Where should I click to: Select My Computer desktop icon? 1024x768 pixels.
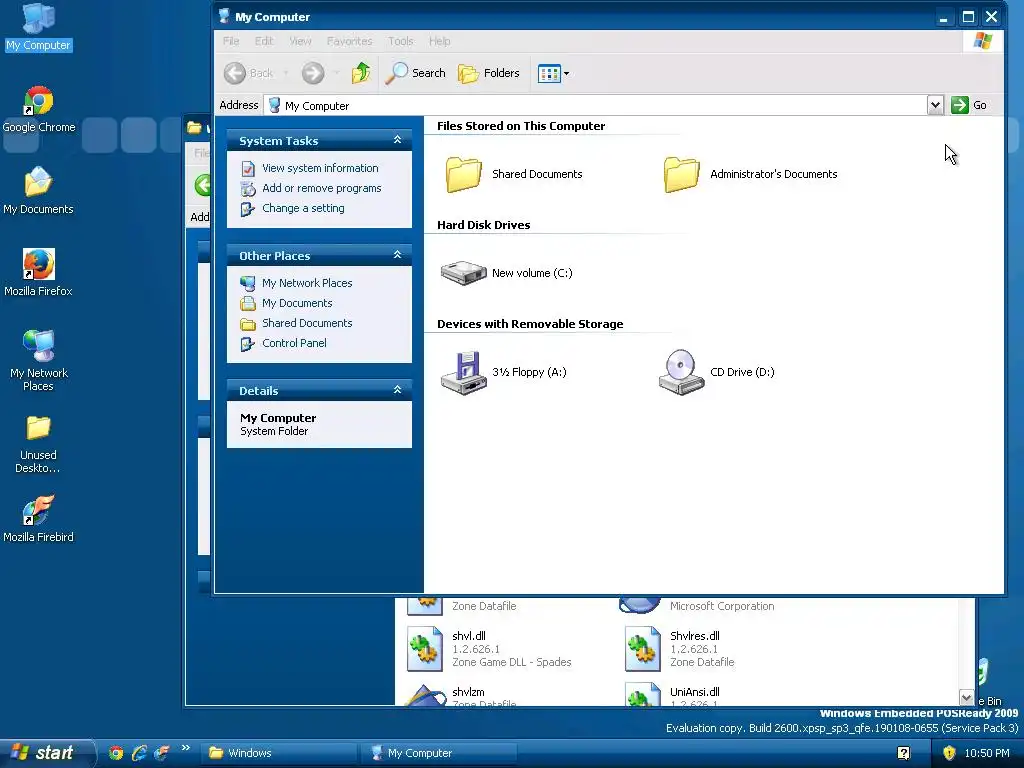pos(39,27)
